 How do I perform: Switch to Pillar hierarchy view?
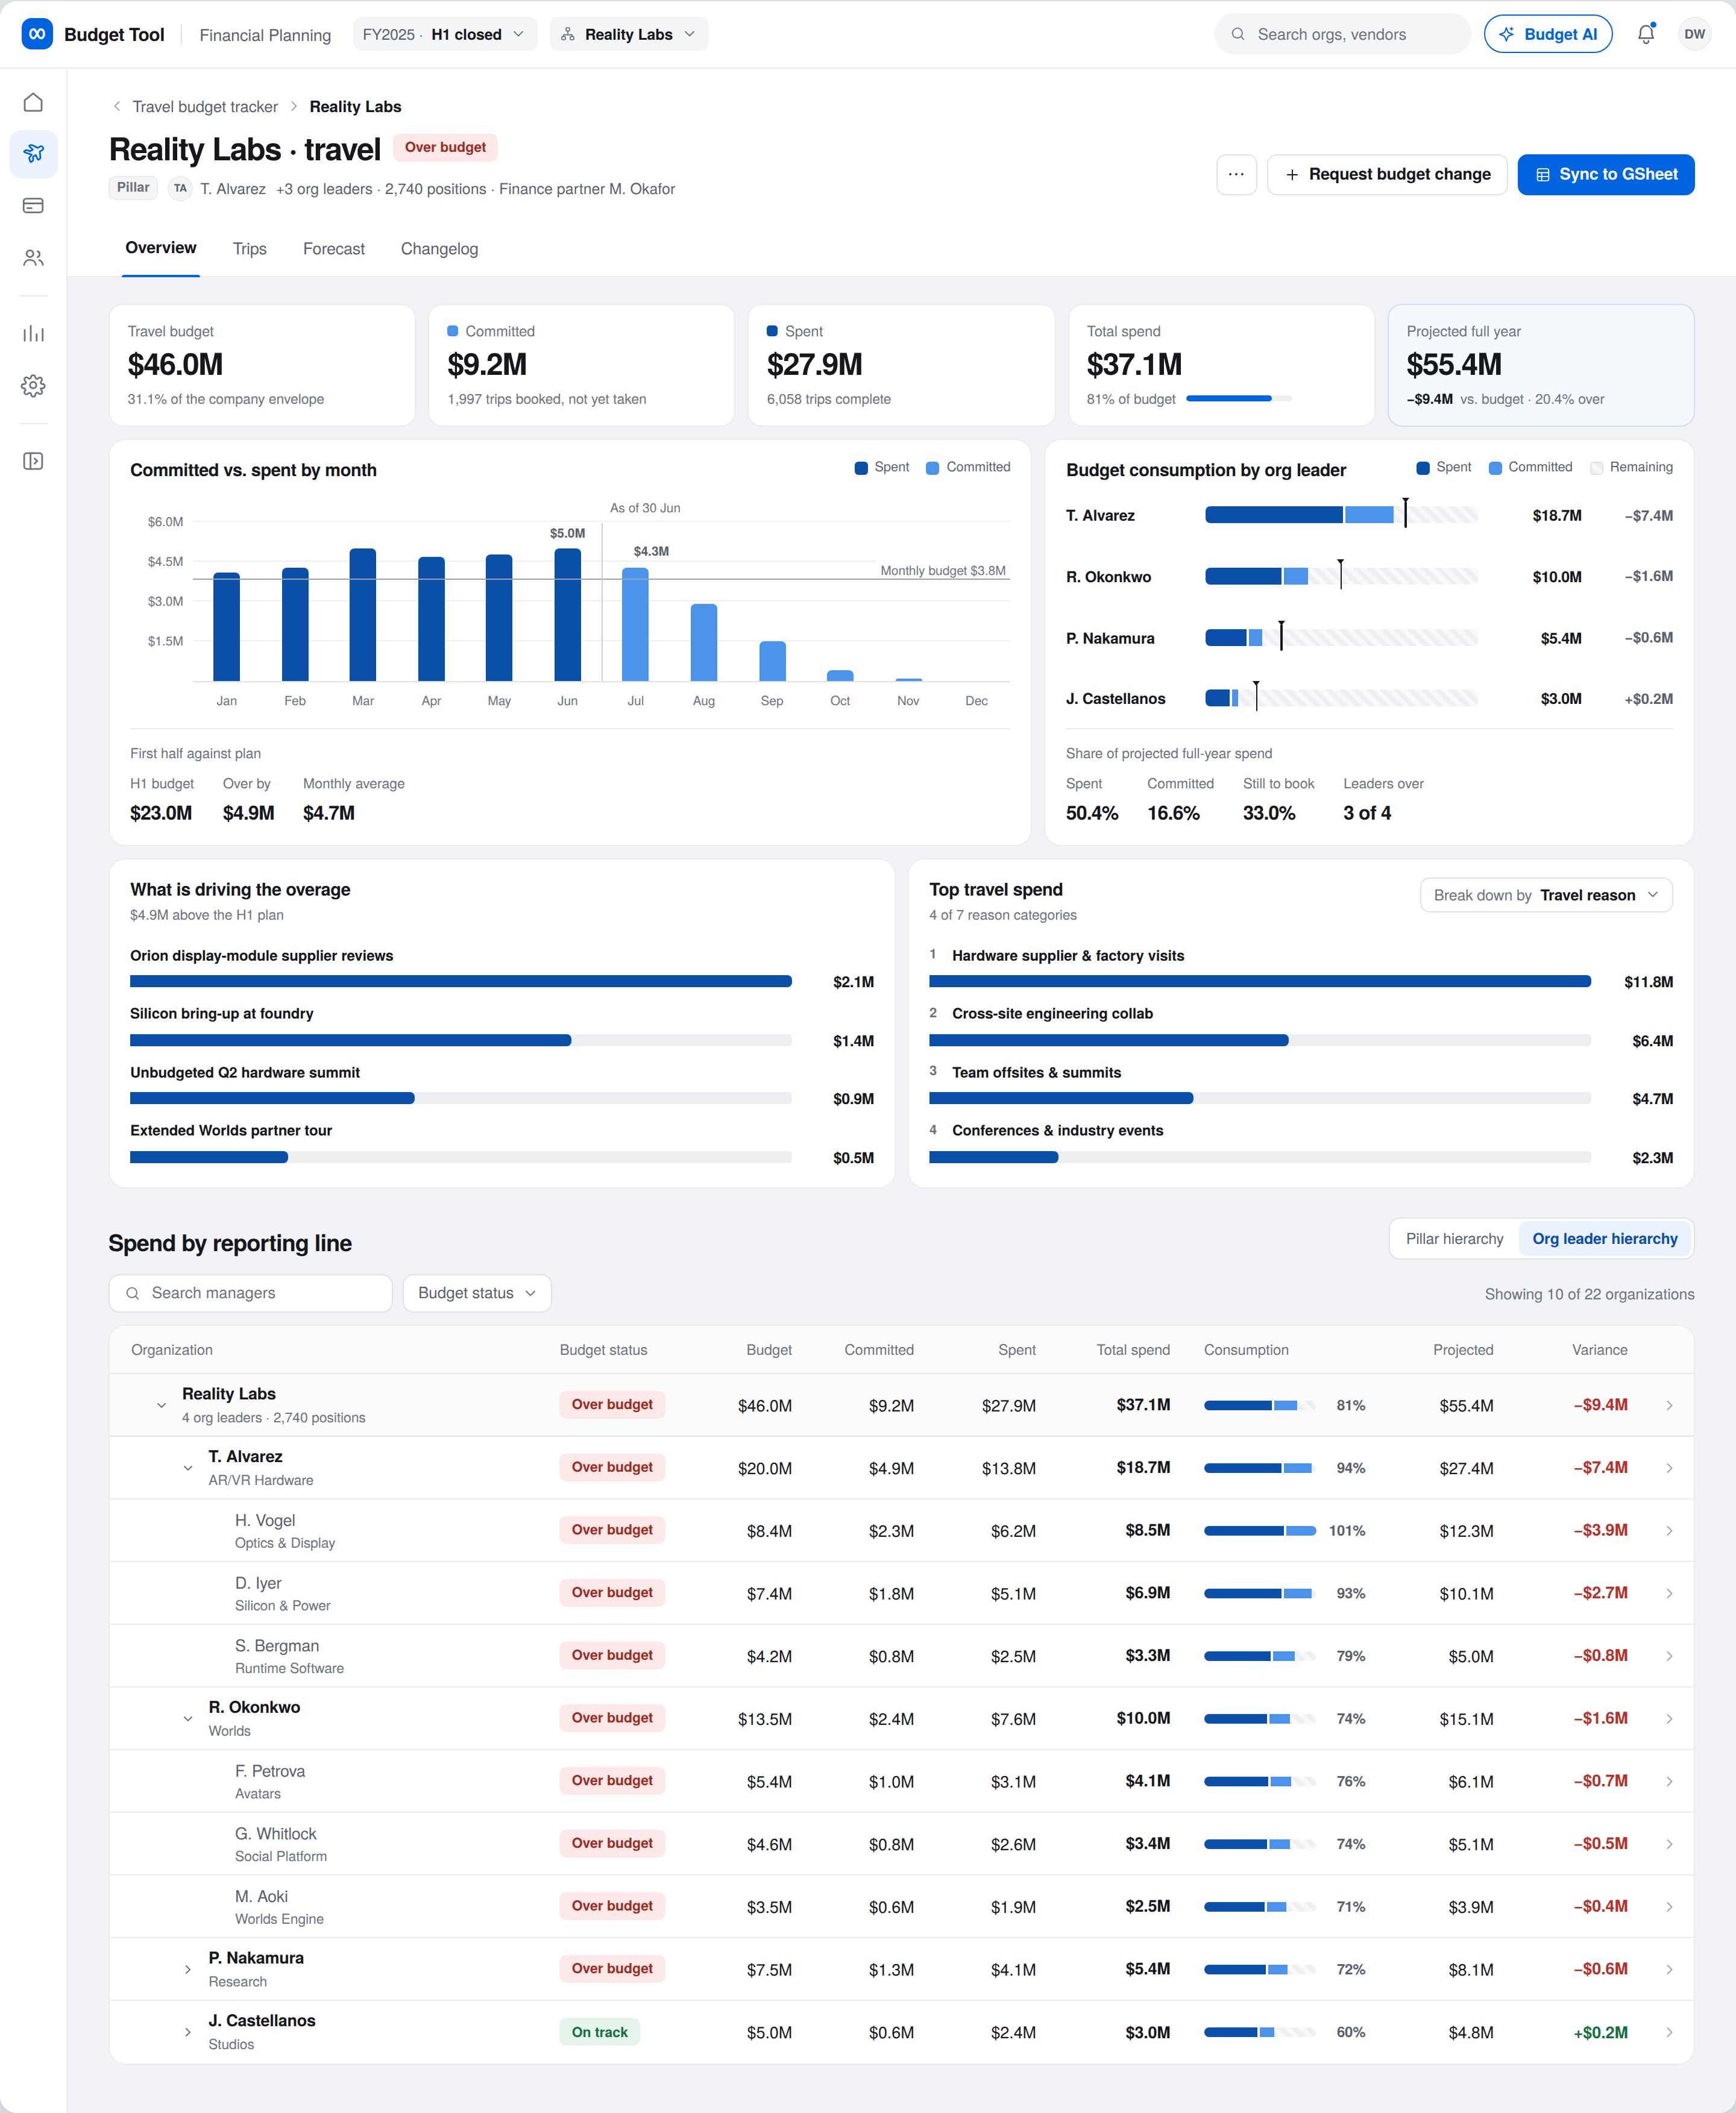(x=1454, y=1238)
